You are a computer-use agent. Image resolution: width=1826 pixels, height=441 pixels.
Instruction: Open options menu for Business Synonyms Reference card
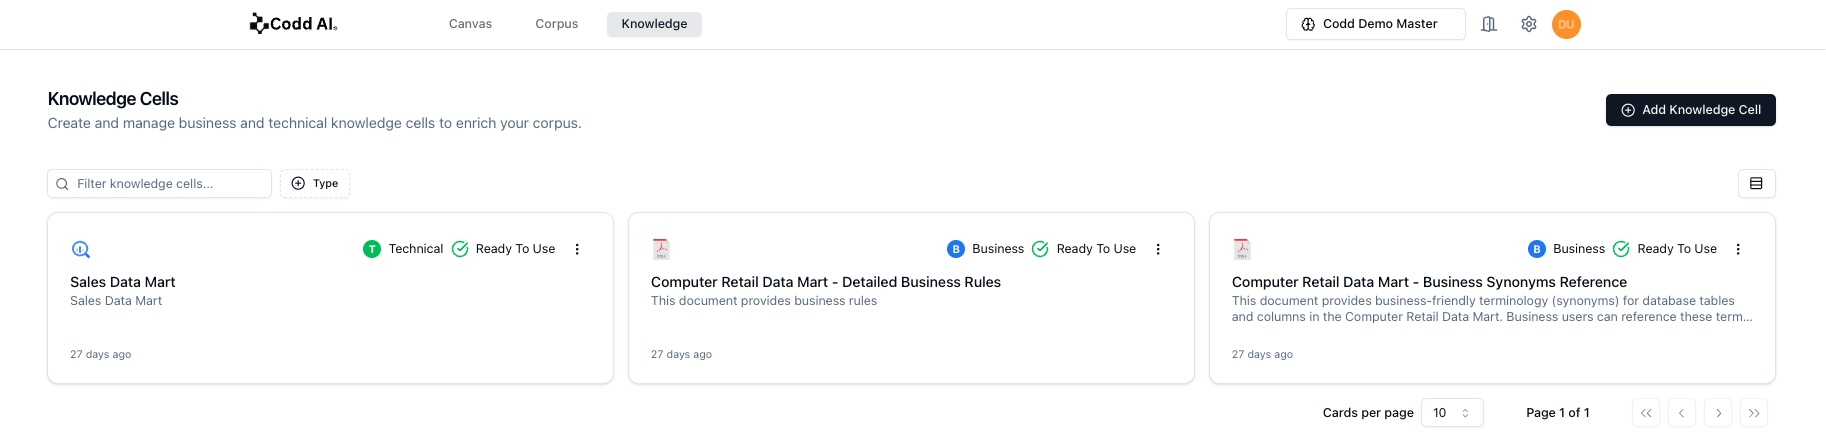1738,249
